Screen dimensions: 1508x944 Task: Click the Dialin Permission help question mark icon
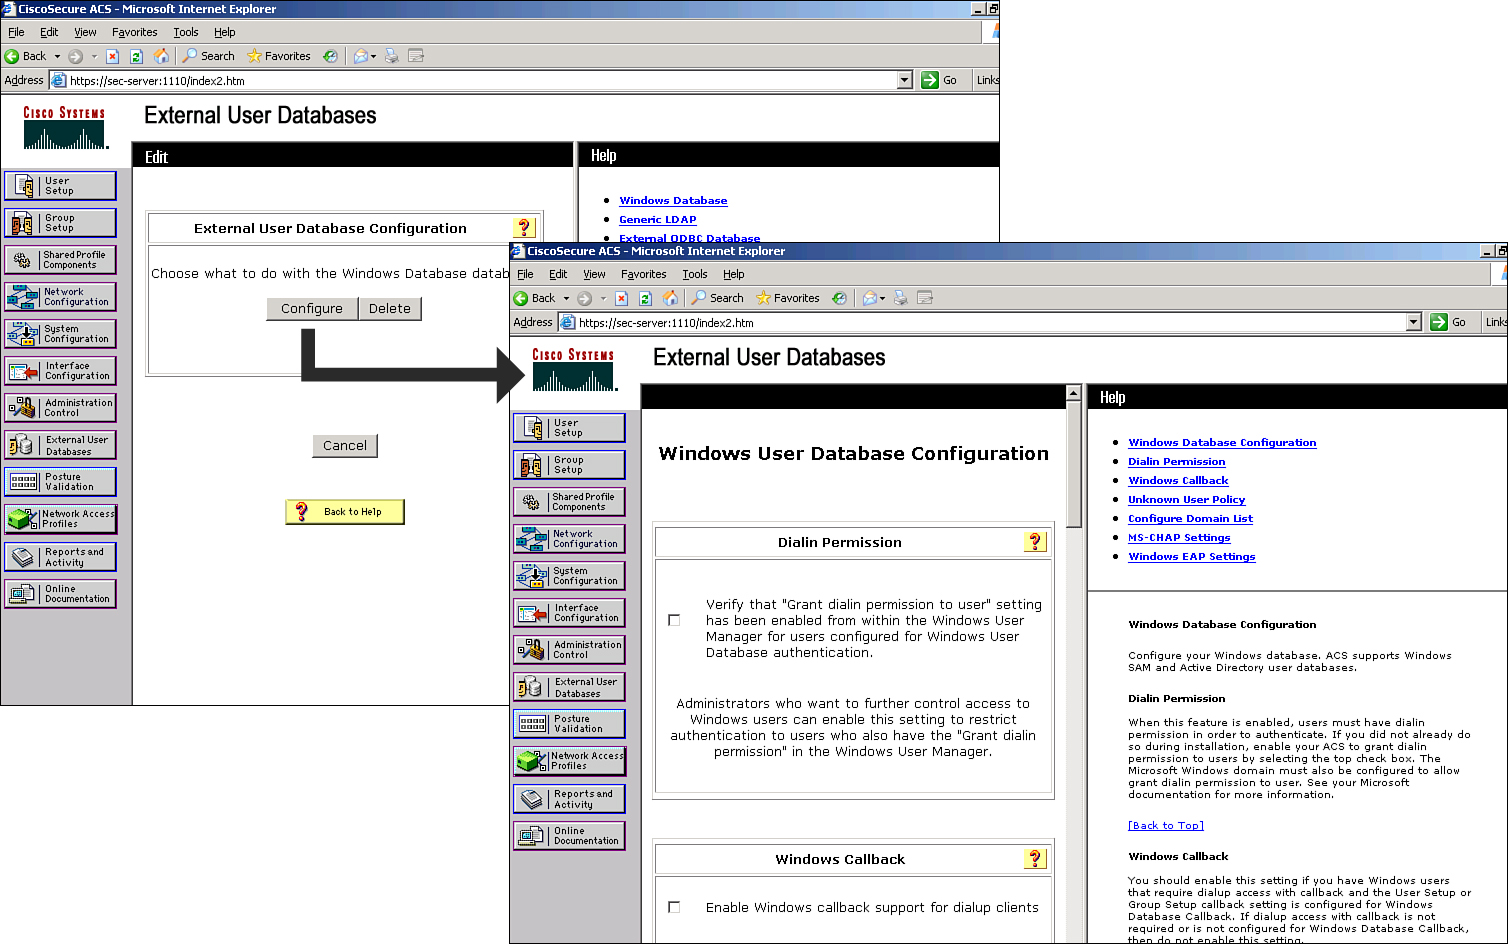coord(1035,542)
